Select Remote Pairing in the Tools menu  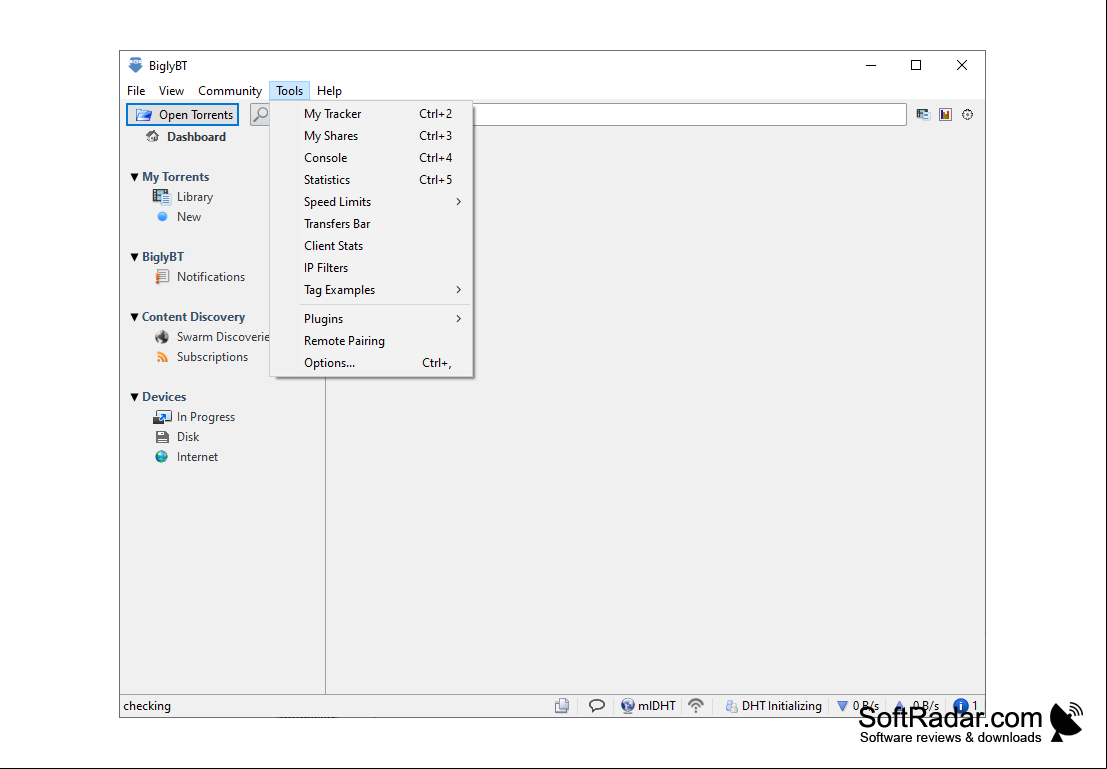pyautogui.click(x=371, y=341)
